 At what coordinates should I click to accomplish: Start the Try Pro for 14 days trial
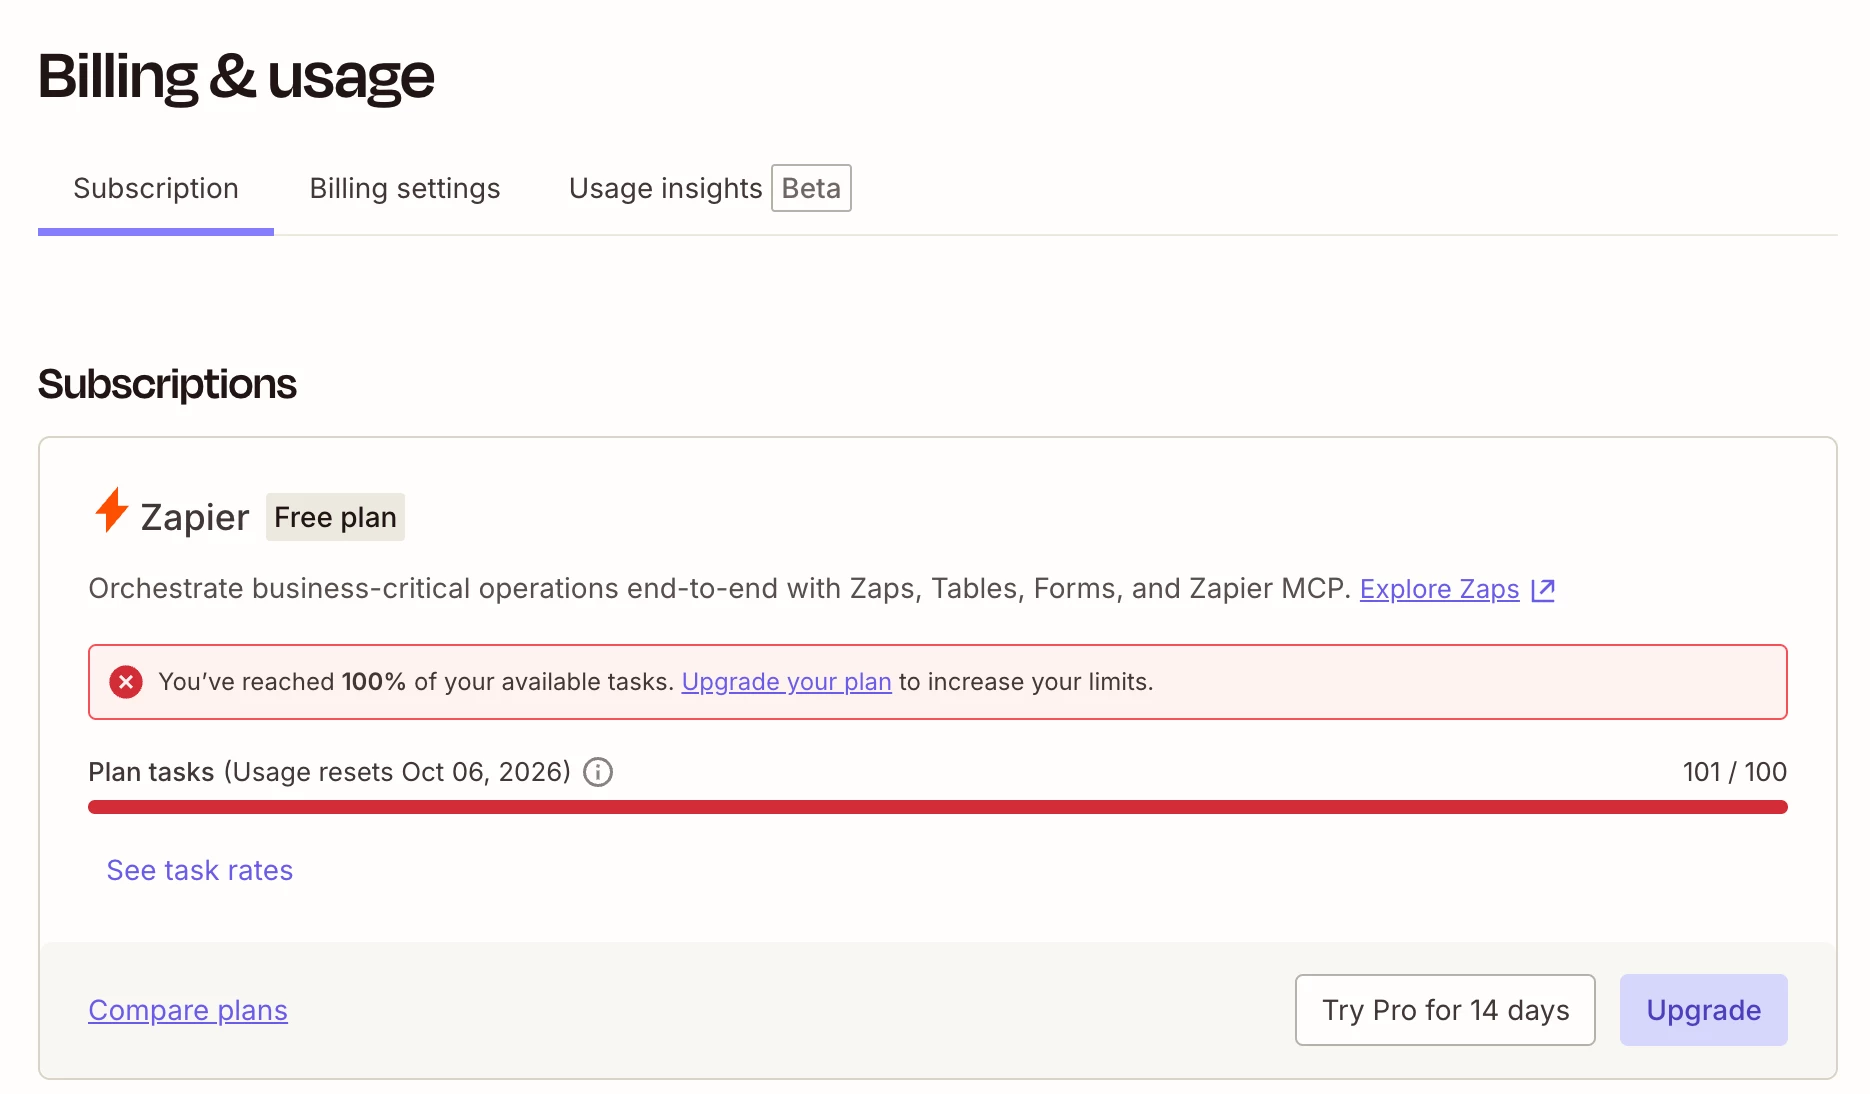[1445, 1010]
